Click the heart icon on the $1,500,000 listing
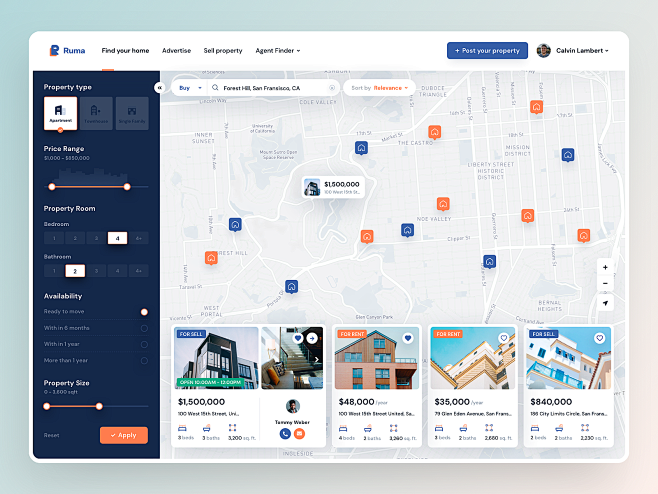 298,338
